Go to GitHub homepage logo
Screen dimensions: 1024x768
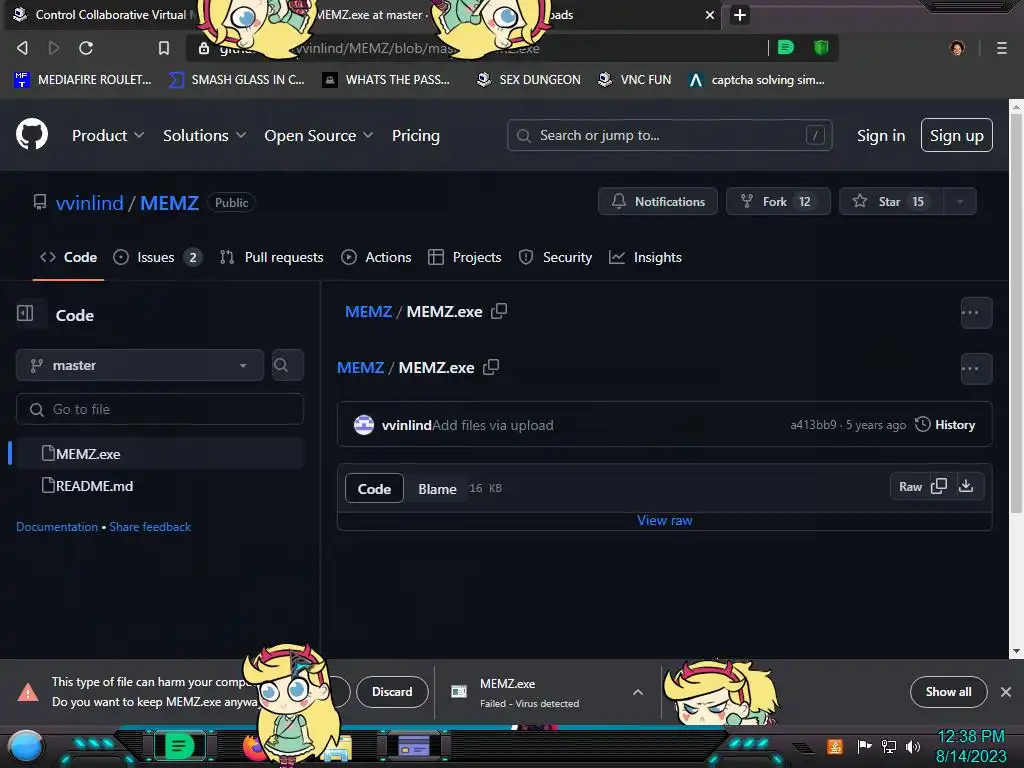coord(32,135)
